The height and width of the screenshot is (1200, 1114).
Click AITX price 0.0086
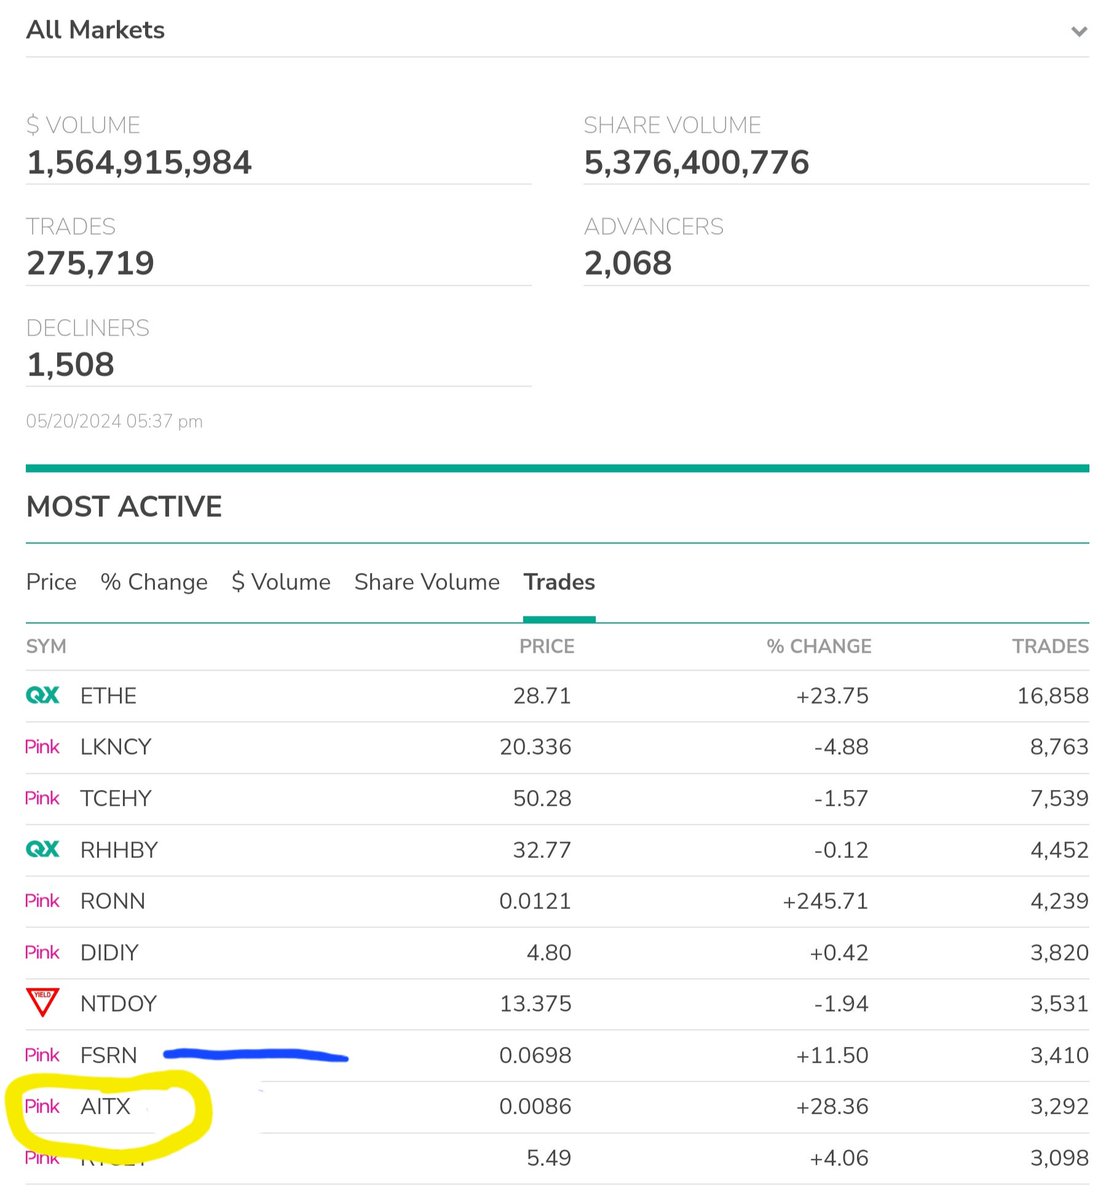[x=535, y=1107]
